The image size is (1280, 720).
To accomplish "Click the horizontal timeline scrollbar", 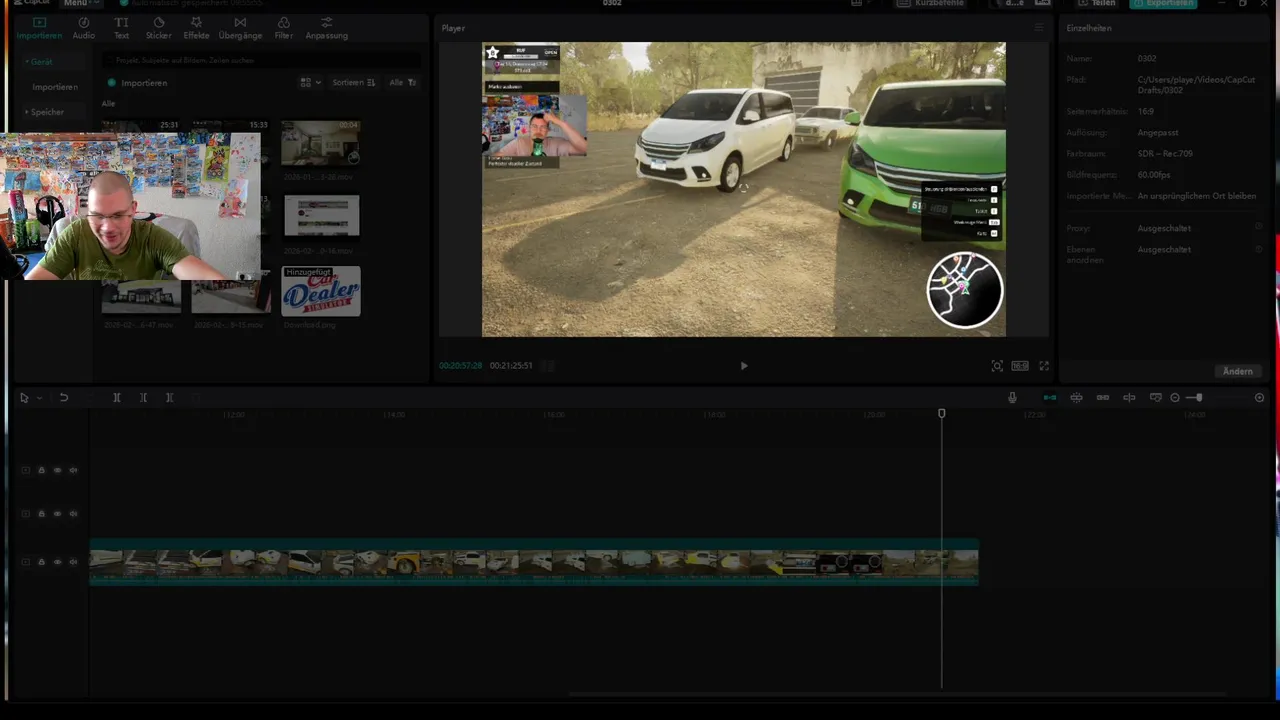I will (x=897, y=694).
